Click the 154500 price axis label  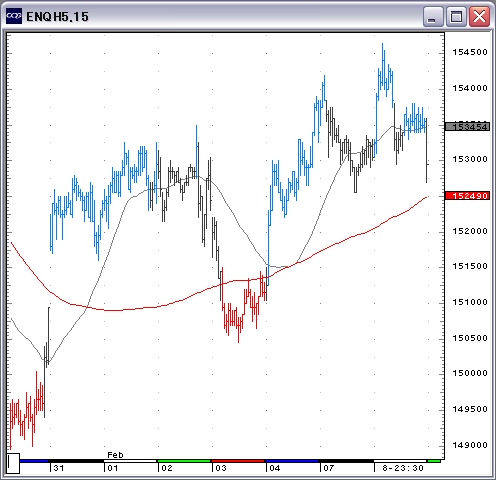coord(470,52)
